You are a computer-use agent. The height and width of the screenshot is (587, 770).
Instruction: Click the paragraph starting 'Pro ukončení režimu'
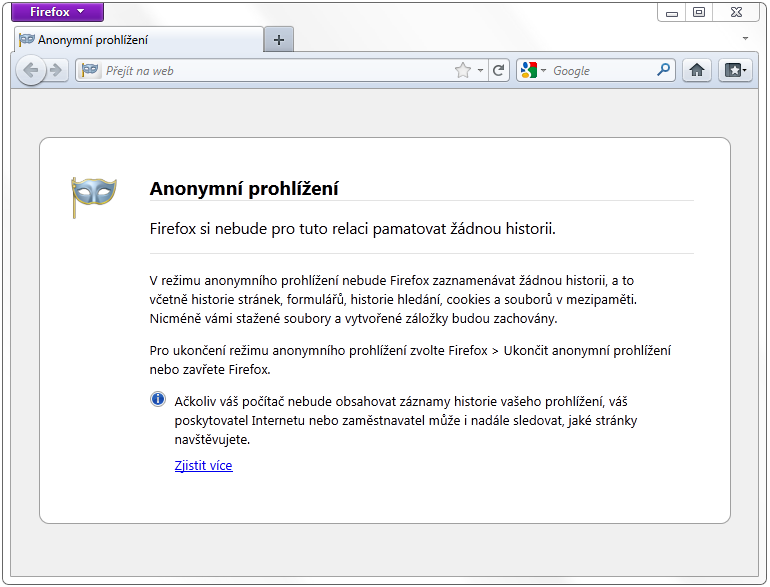(410, 360)
